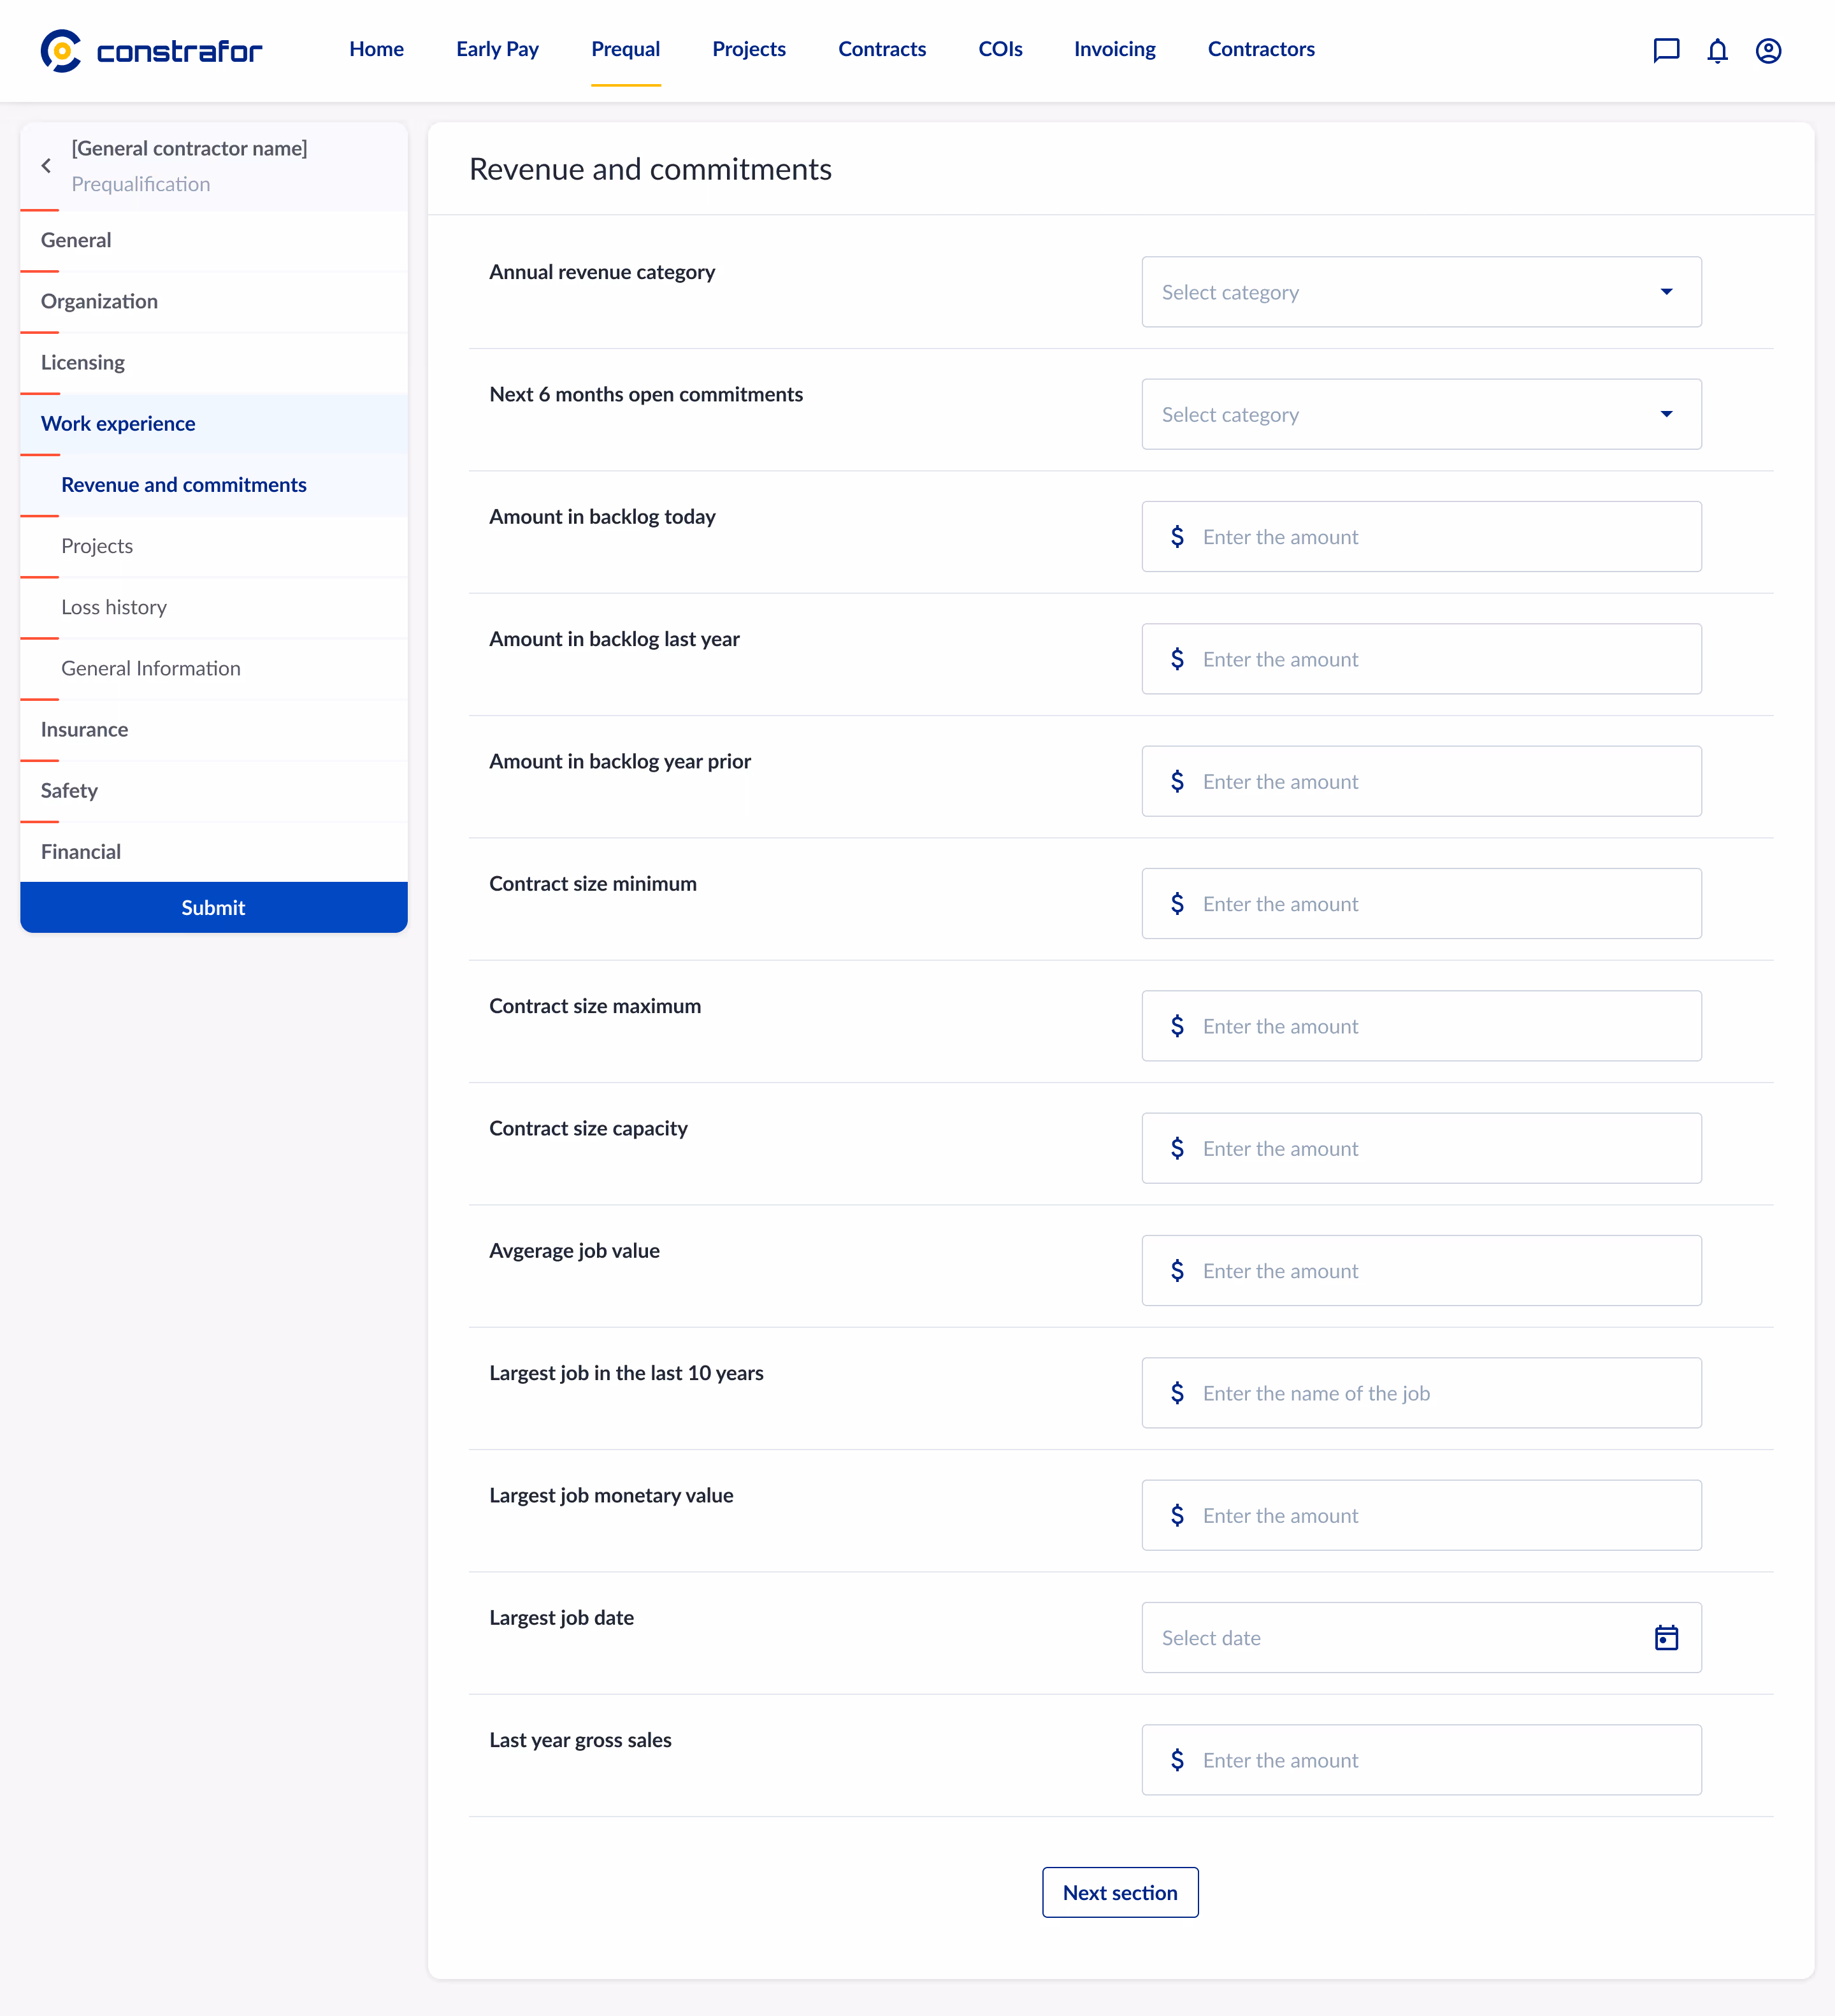This screenshot has width=1835, height=2016.
Task: Switch to the Projects tab in top navigation
Action: tap(749, 49)
